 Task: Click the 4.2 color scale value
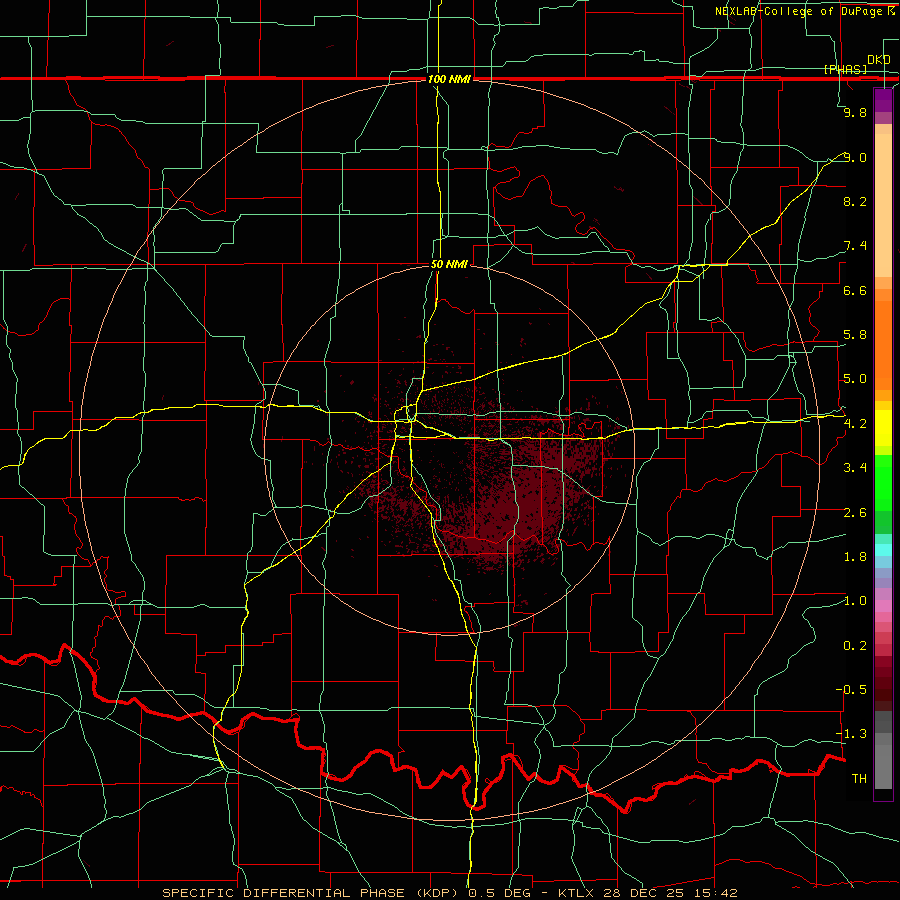point(855,424)
